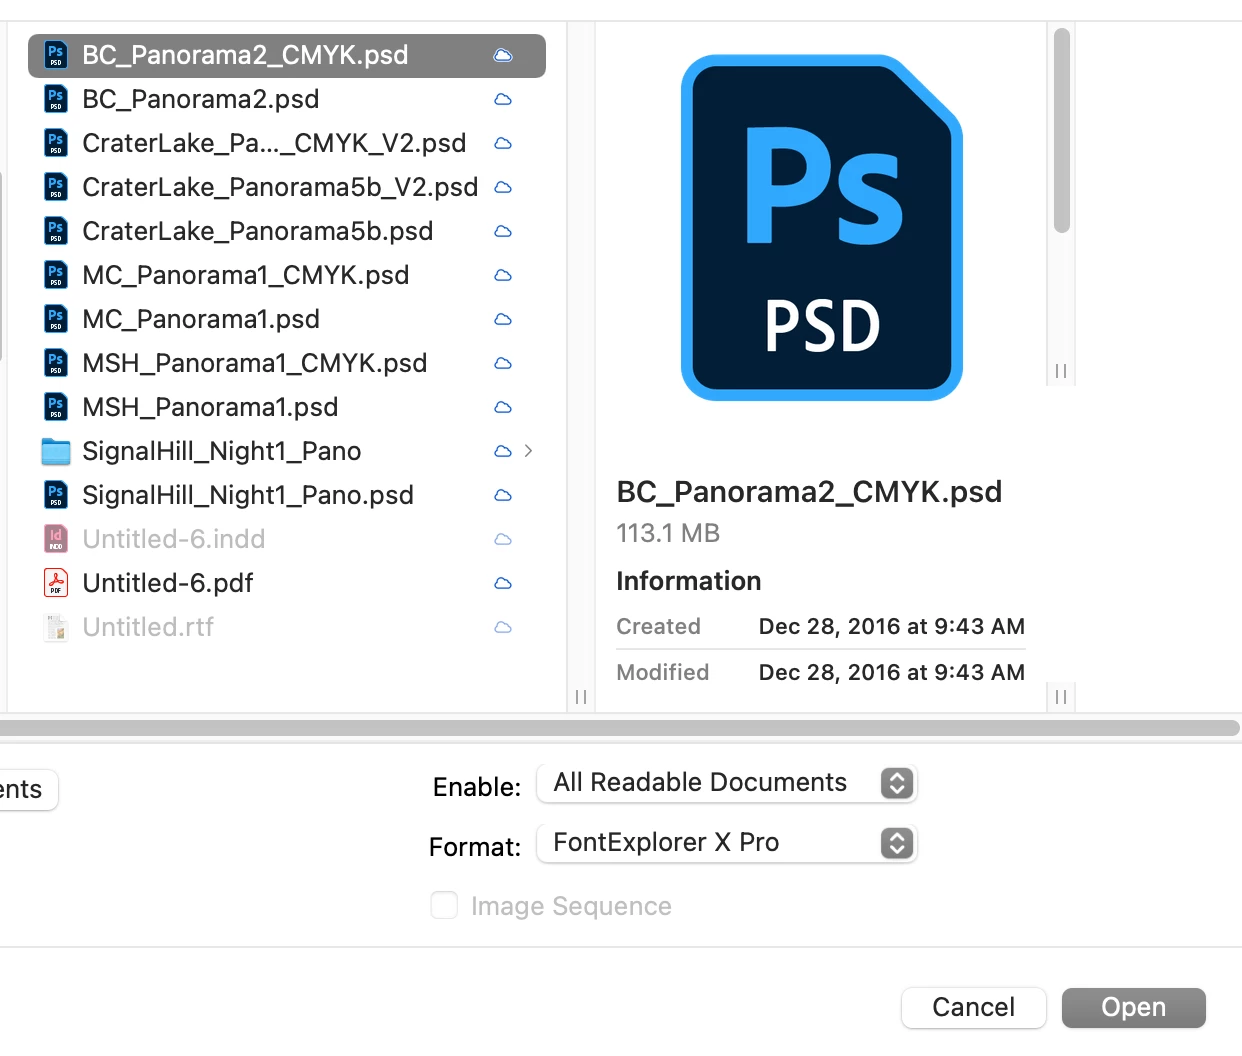Screen dimensions: 1242x1056
Task: Click the cloud icon next to MSH_Panorama1.psd
Action: [x=503, y=407]
